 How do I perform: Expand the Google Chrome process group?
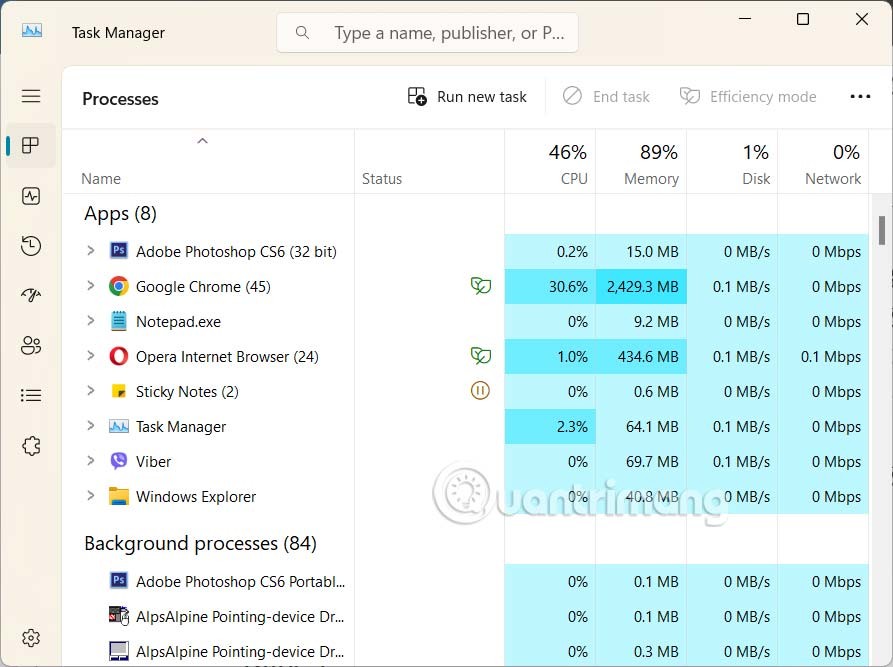tap(91, 287)
